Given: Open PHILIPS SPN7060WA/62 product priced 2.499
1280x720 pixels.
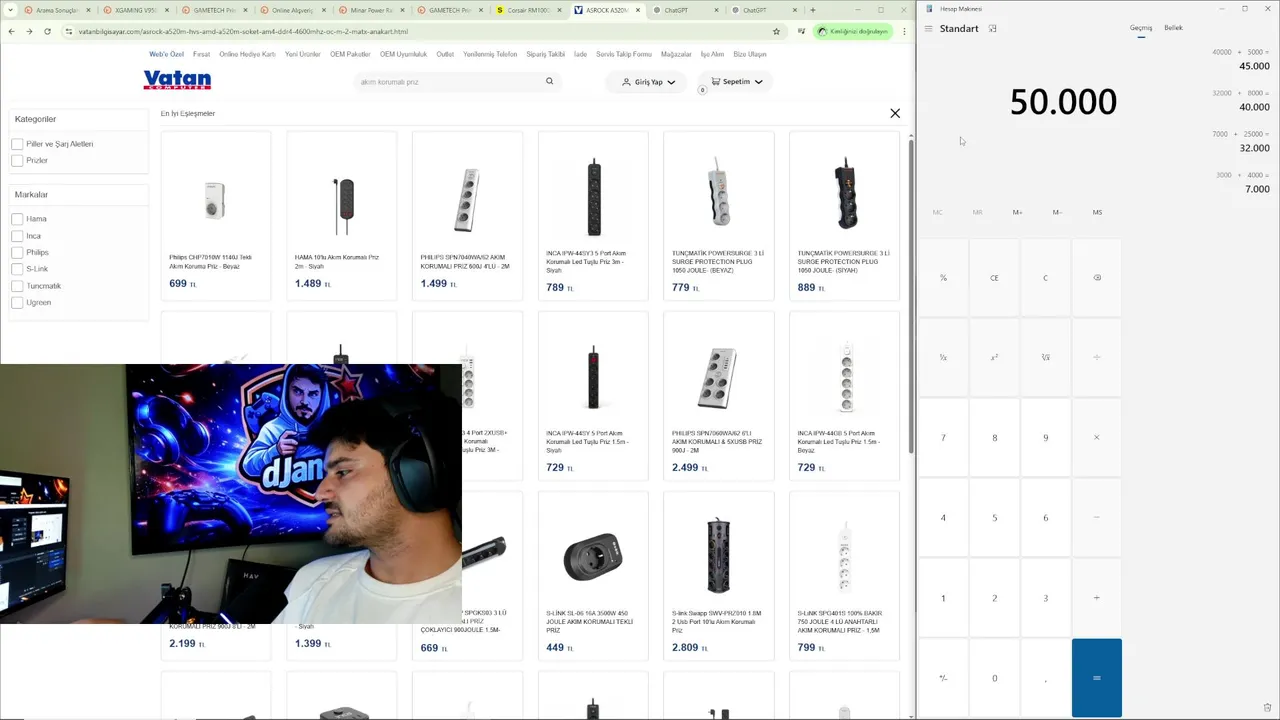Looking at the screenshot, I should 718,395.
